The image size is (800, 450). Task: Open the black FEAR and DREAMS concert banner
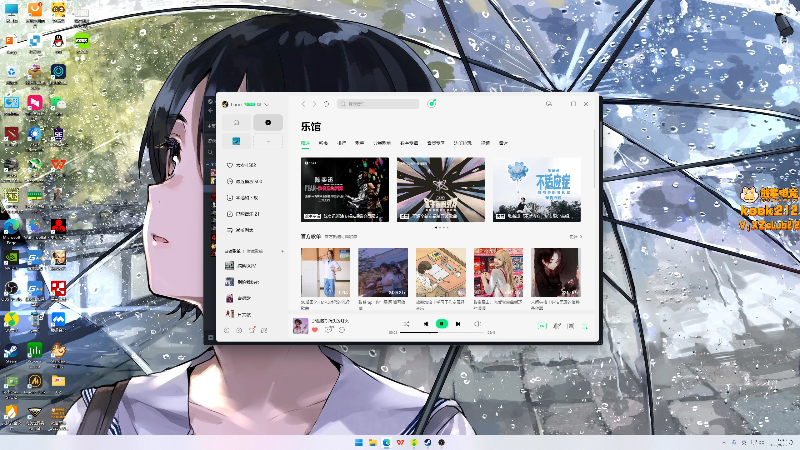pyautogui.click(x=345, y=189)
